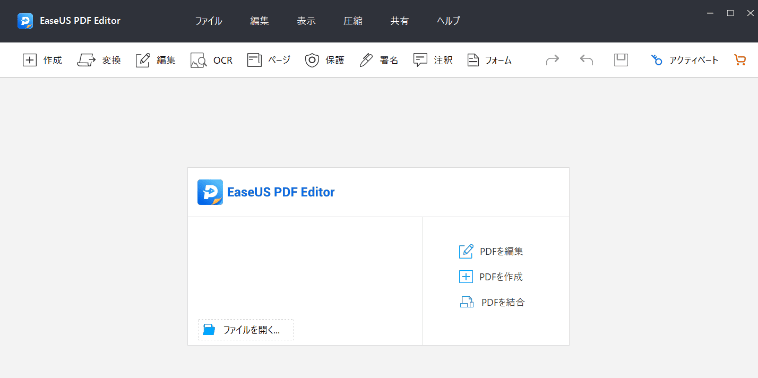Open the フォーム tool
758x378 pixels.
coord(489,60)
